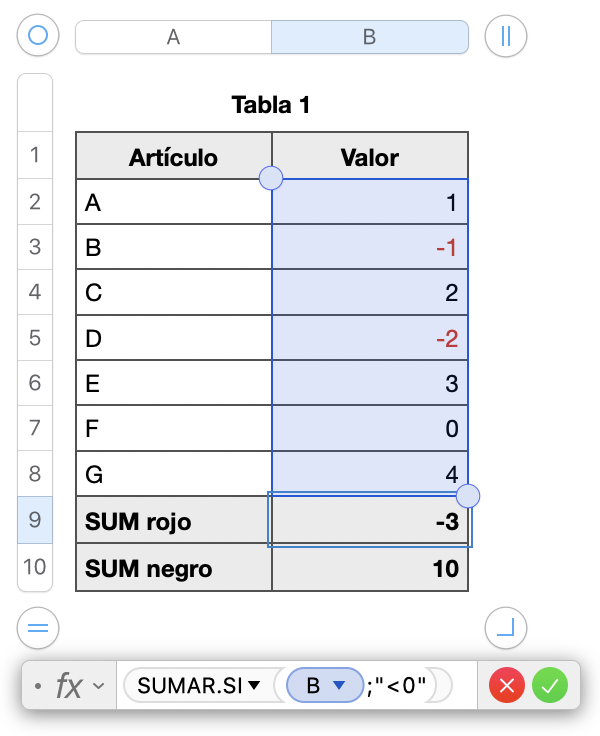Click the SUM negro cell

click(x=173, y=568)
